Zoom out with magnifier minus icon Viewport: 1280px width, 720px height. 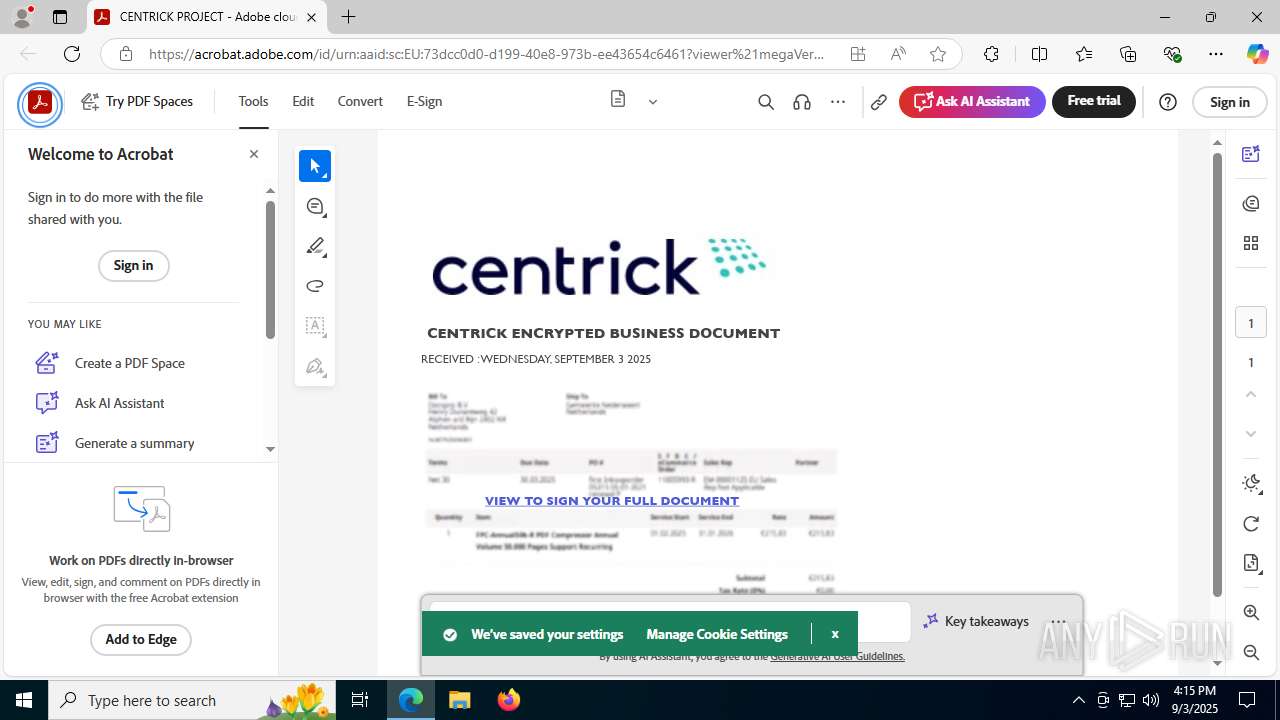[x=1251, y=652]
